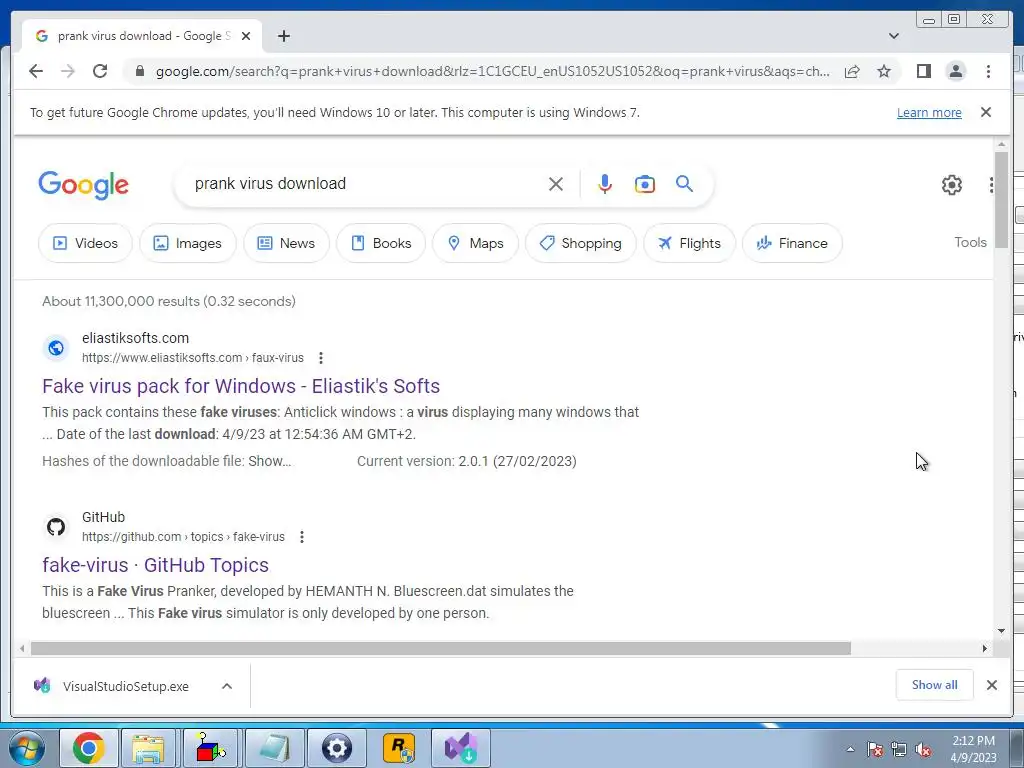Screen dimensions: 1024x768
Task: Submit search with magnifier icon
Action: pos(684,184)
